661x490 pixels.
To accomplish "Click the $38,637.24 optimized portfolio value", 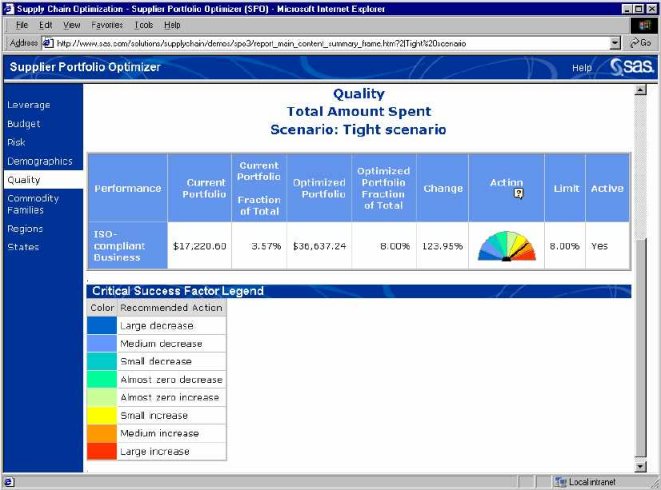I will 319,246.
